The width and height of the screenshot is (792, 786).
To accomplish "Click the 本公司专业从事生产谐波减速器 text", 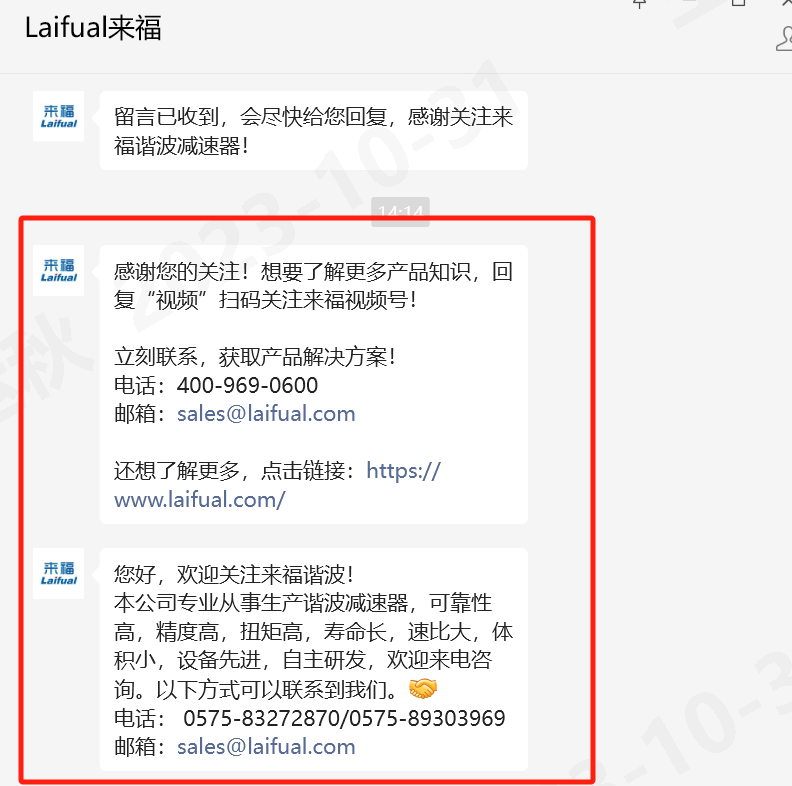I will coord(261,603).
